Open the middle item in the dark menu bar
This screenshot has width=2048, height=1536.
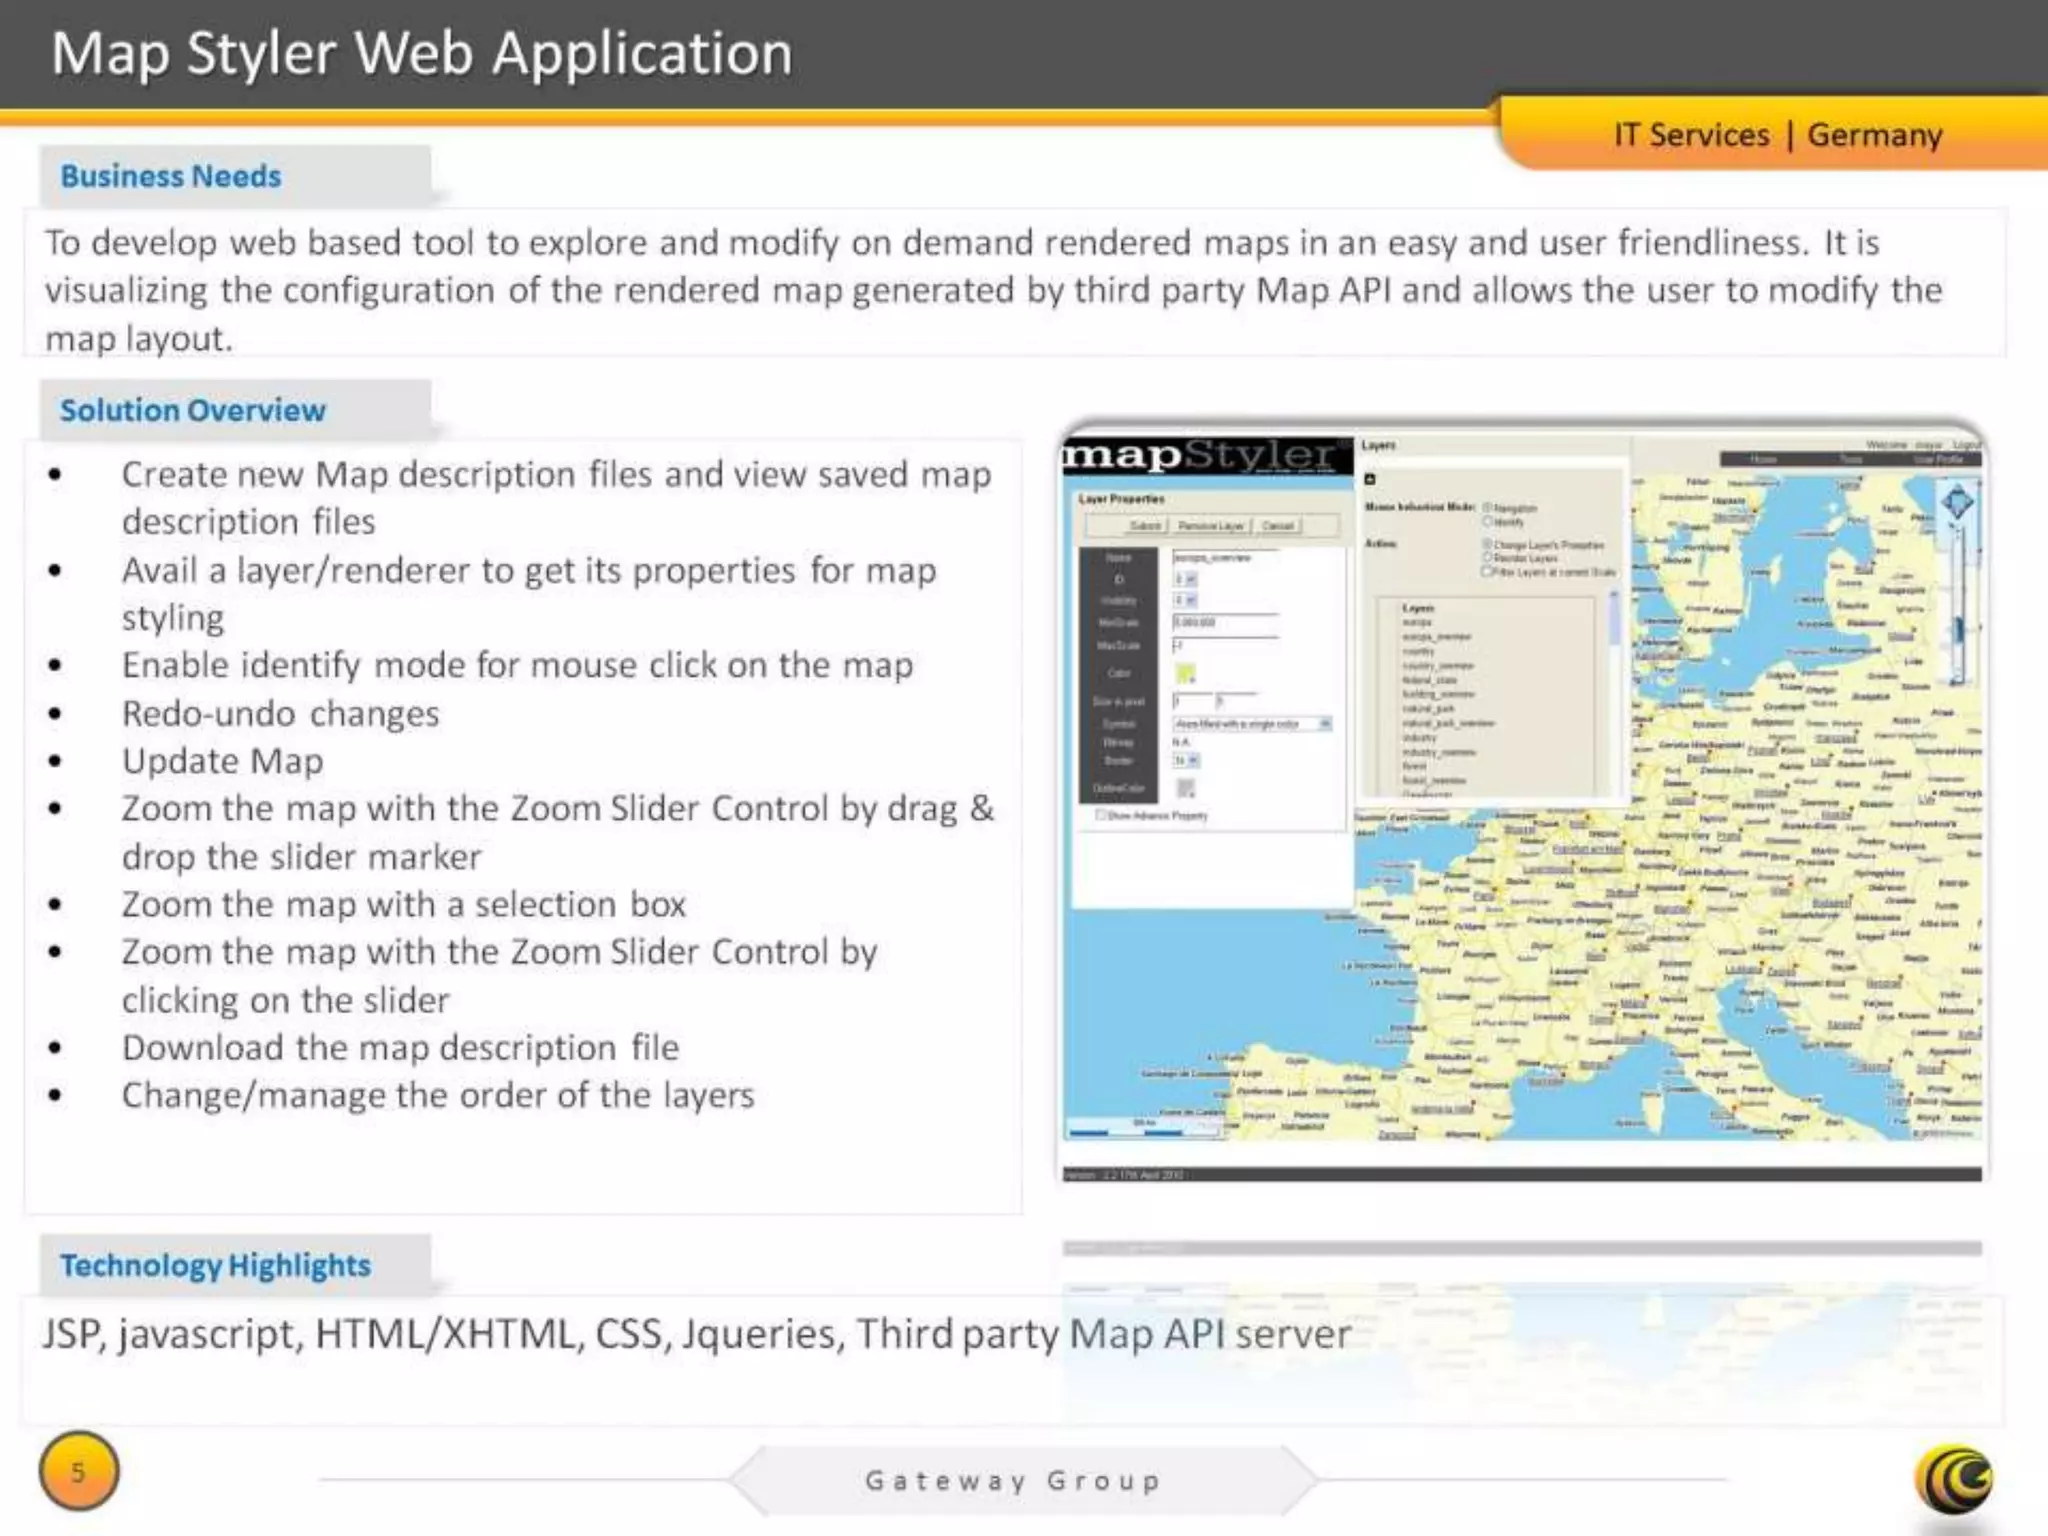(1851, 459)
